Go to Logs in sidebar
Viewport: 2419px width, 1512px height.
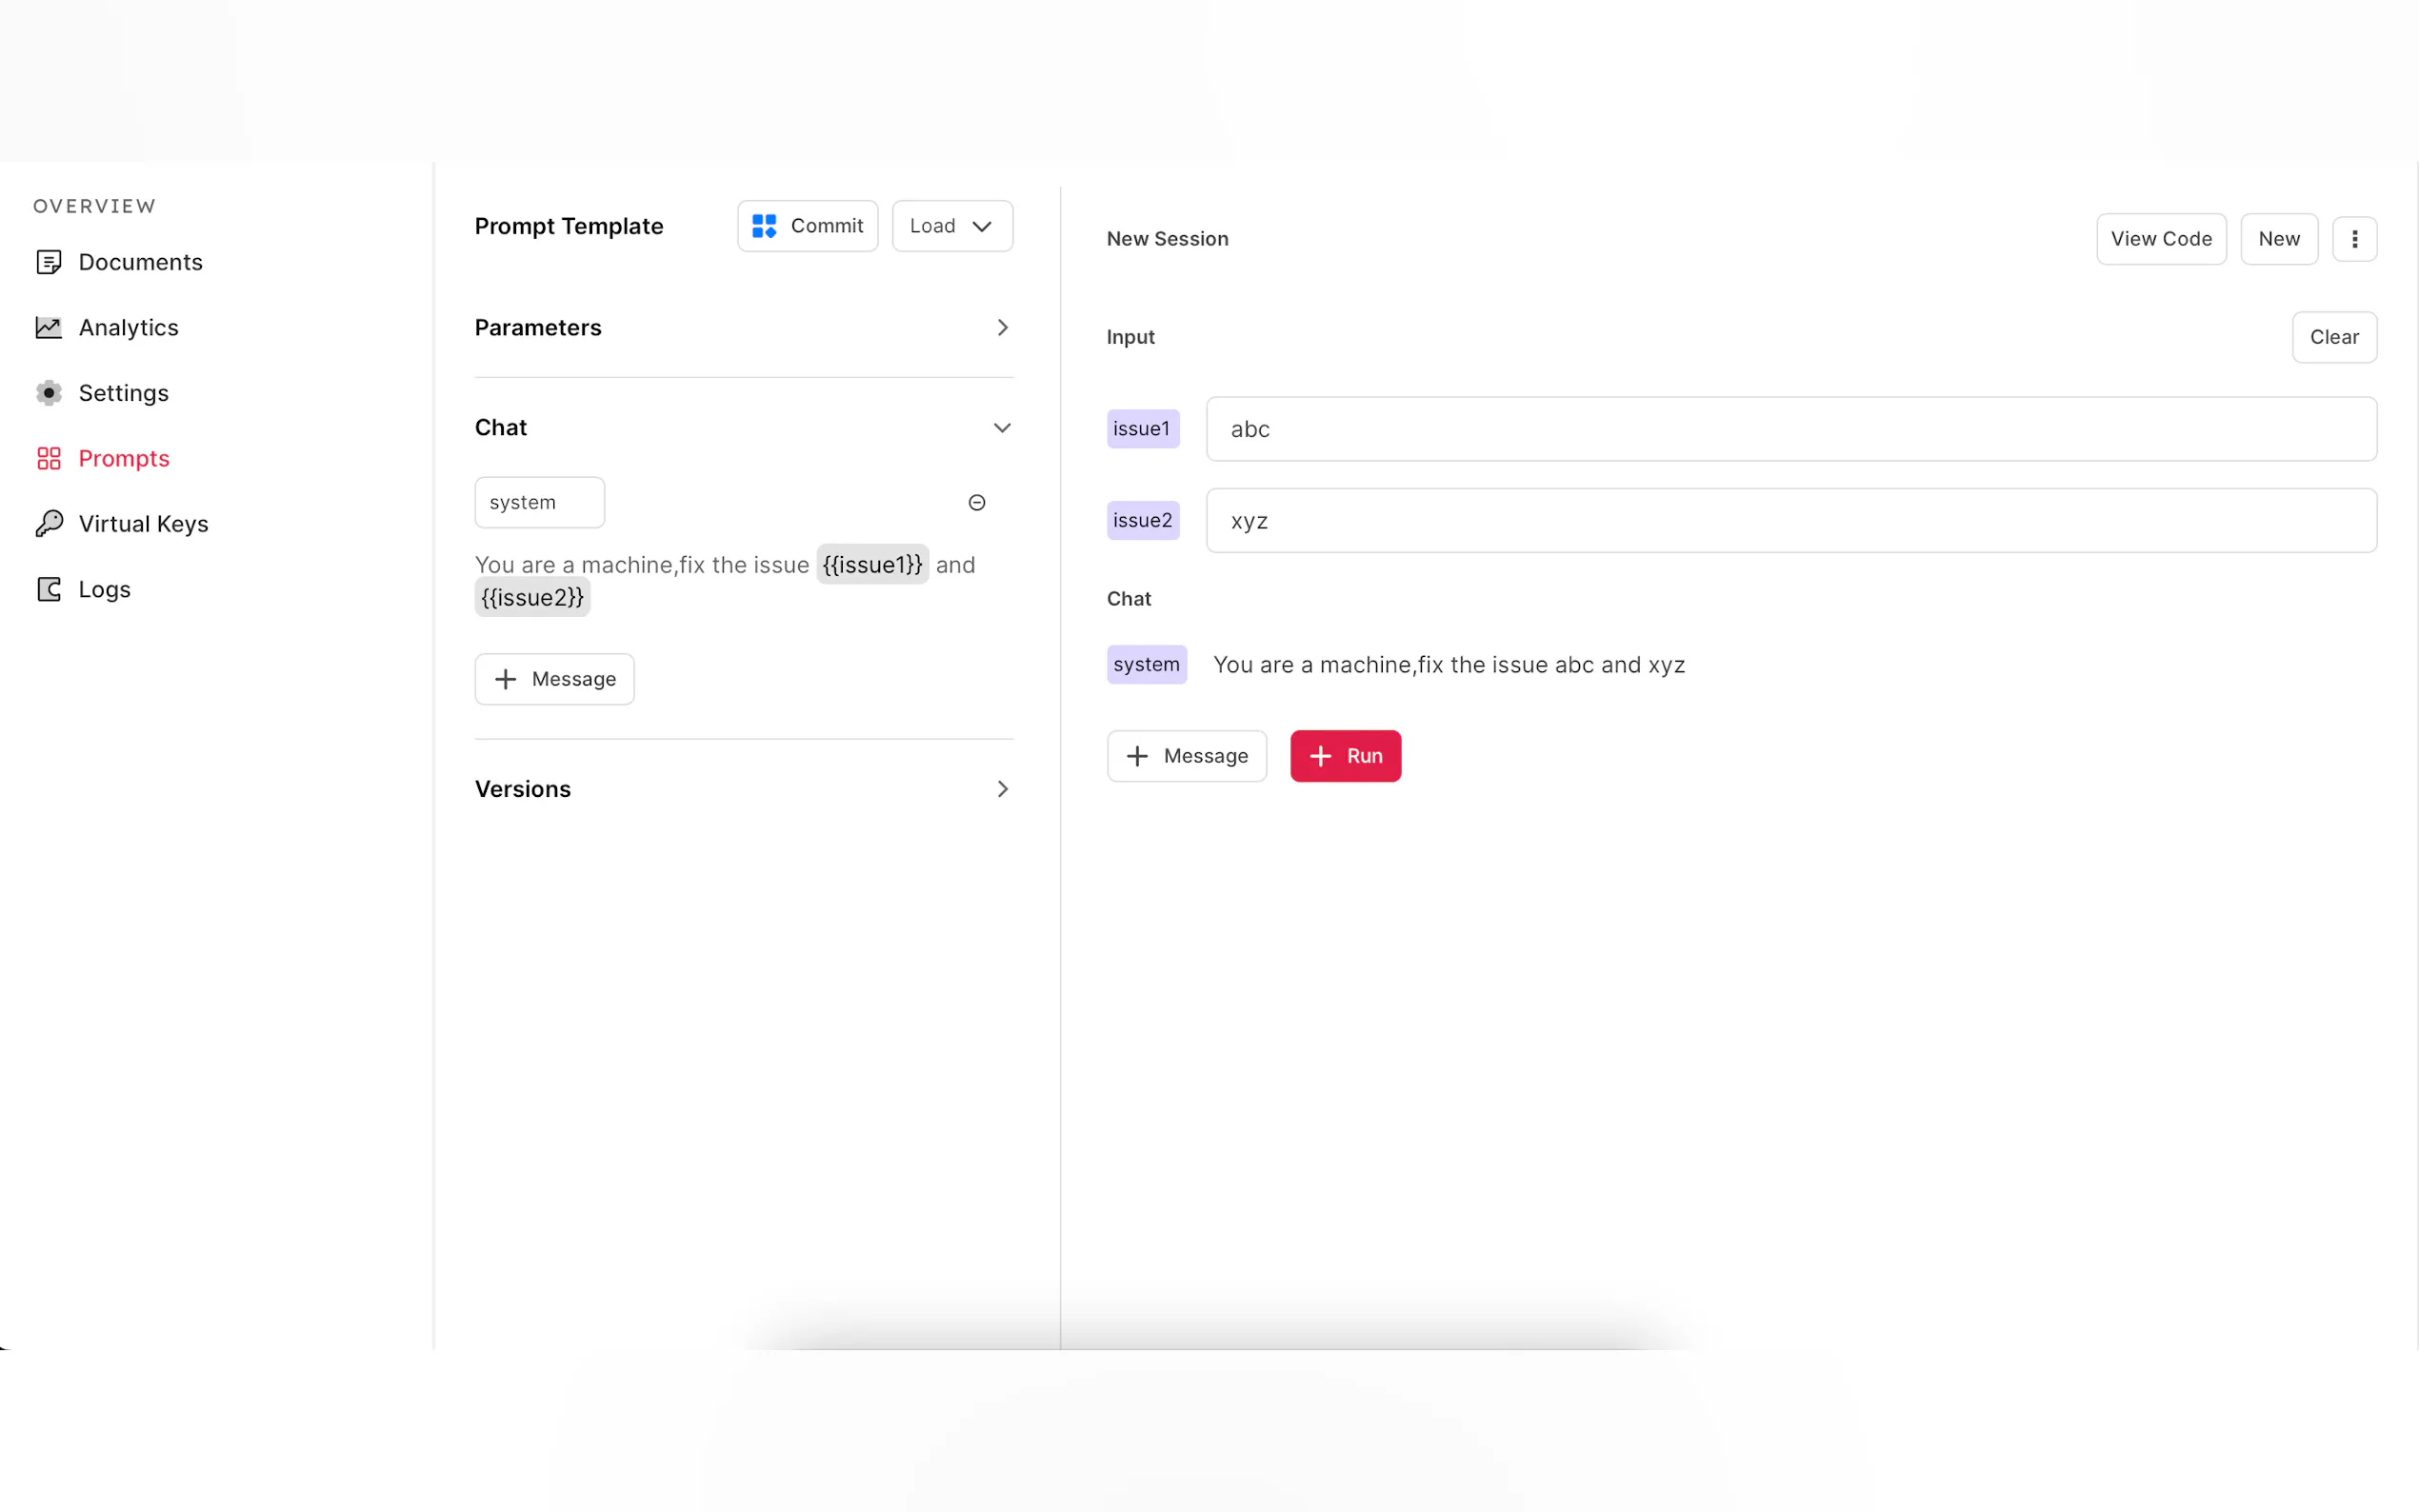point(104,590)
